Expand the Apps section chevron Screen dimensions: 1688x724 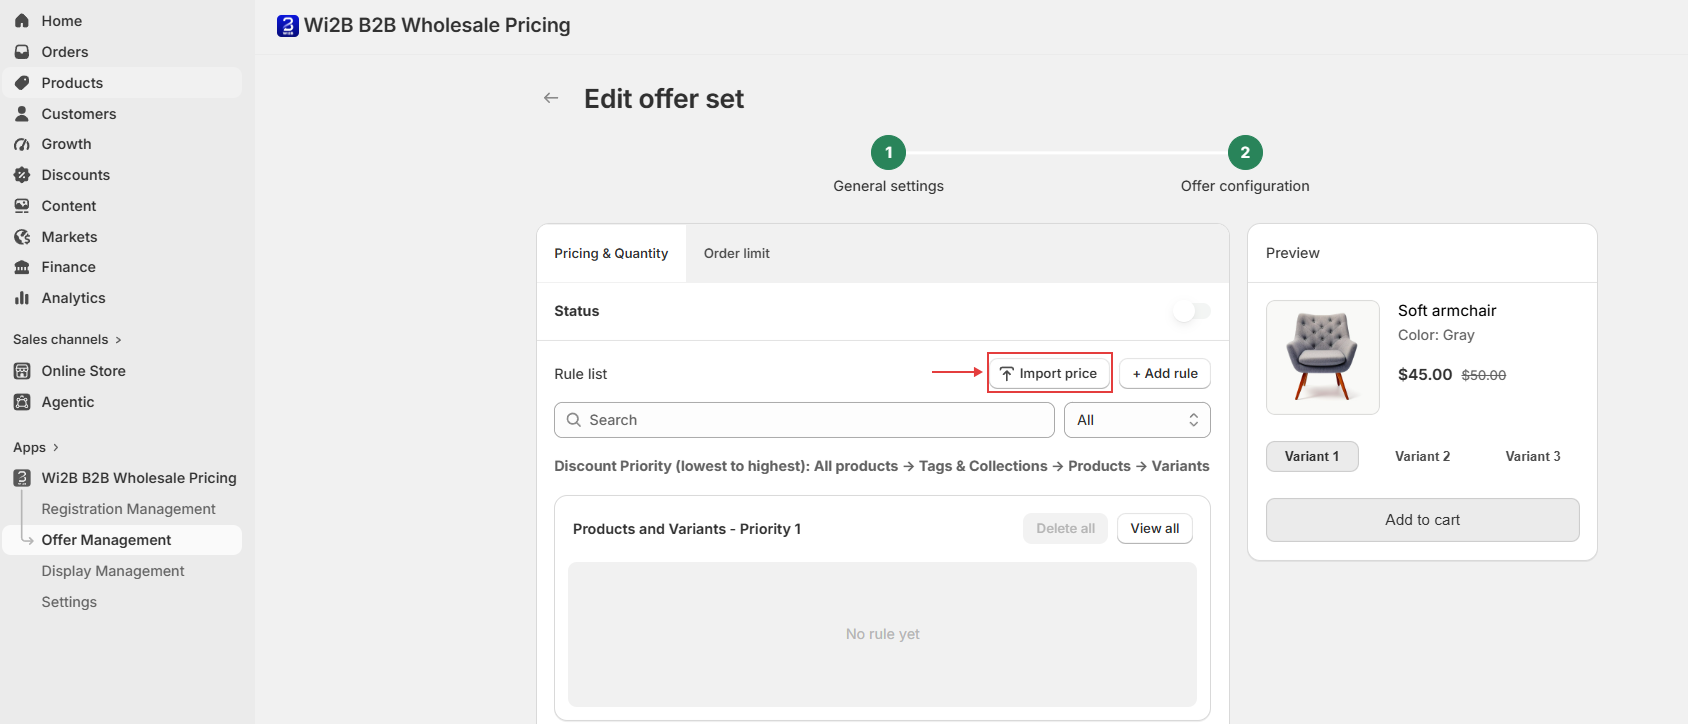56,448
